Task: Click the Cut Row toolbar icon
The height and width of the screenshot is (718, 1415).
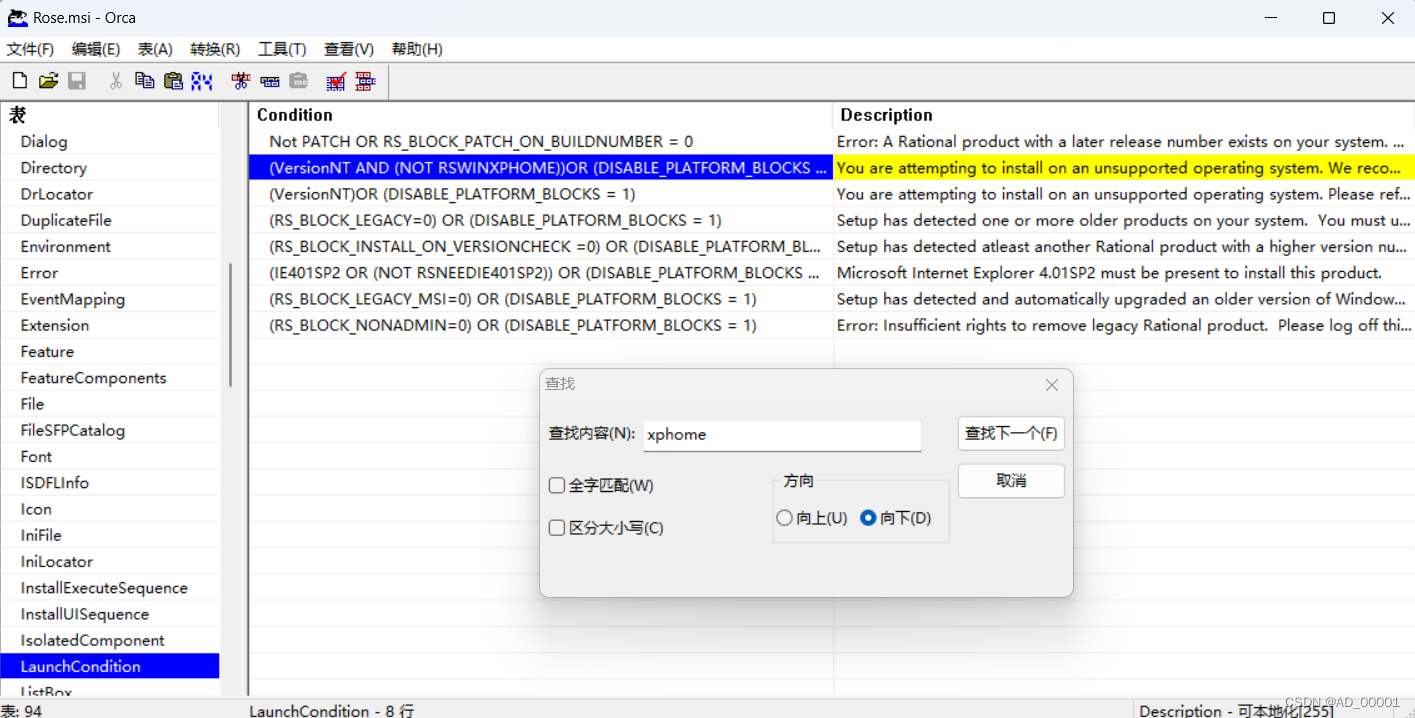Action: click(x=240, y=81)
